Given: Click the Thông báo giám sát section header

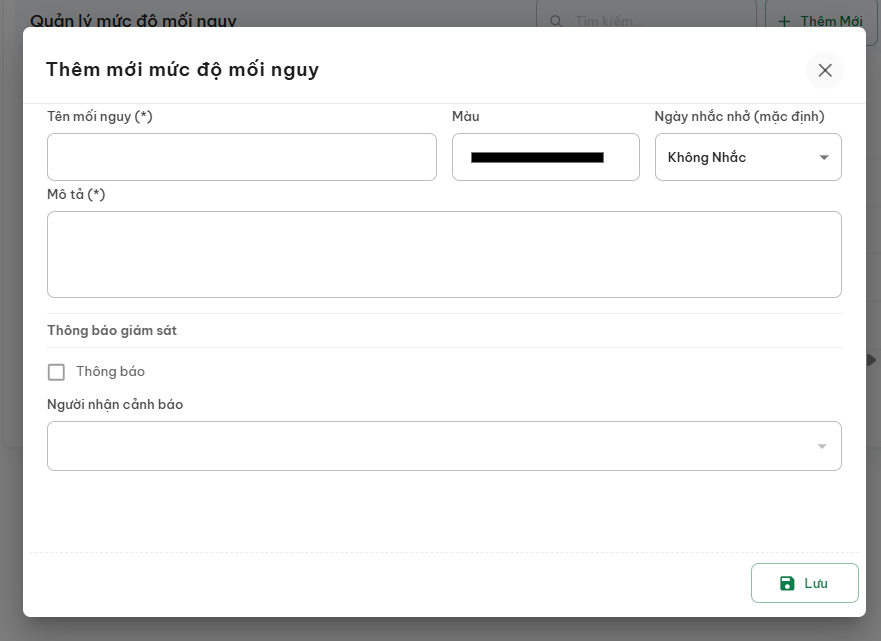Looking at the screenshot, I should coord(112,330).
